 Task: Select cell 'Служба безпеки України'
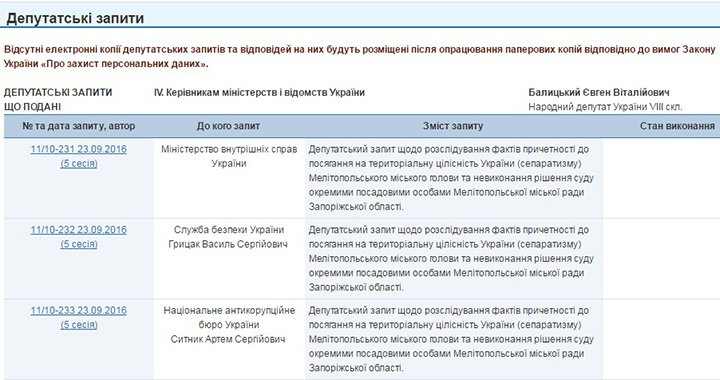point(229,230)
